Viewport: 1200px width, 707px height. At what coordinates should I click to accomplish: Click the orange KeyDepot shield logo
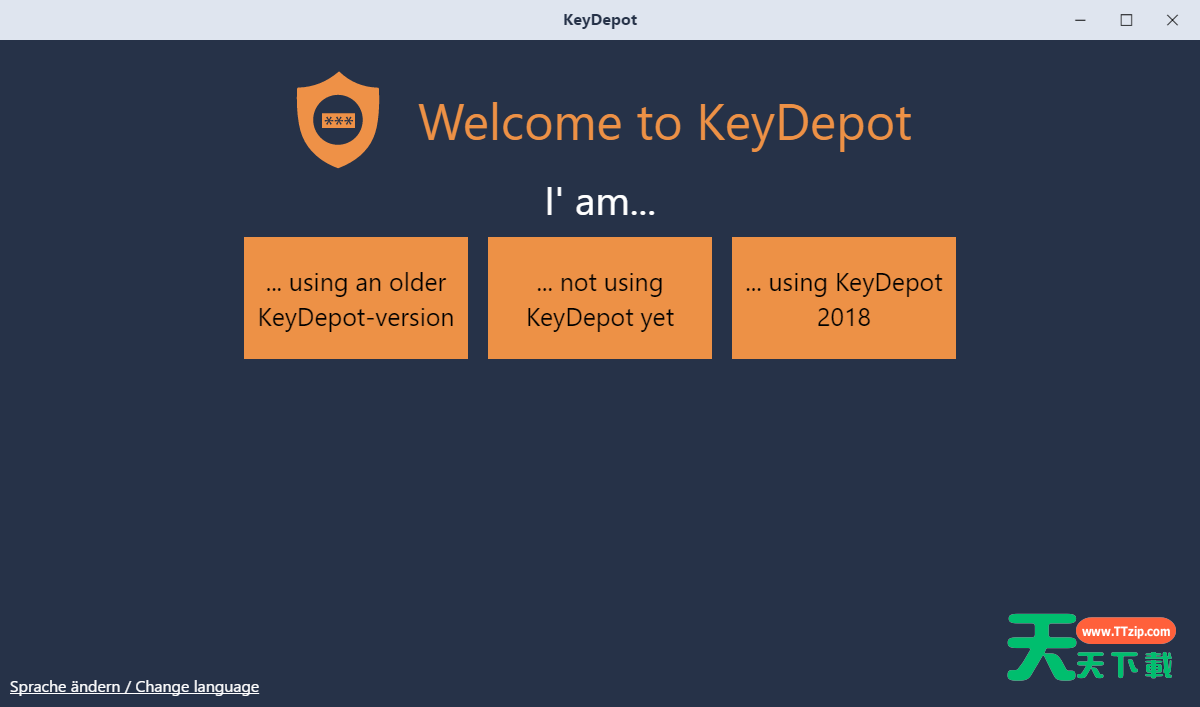(x=338, y=120)
